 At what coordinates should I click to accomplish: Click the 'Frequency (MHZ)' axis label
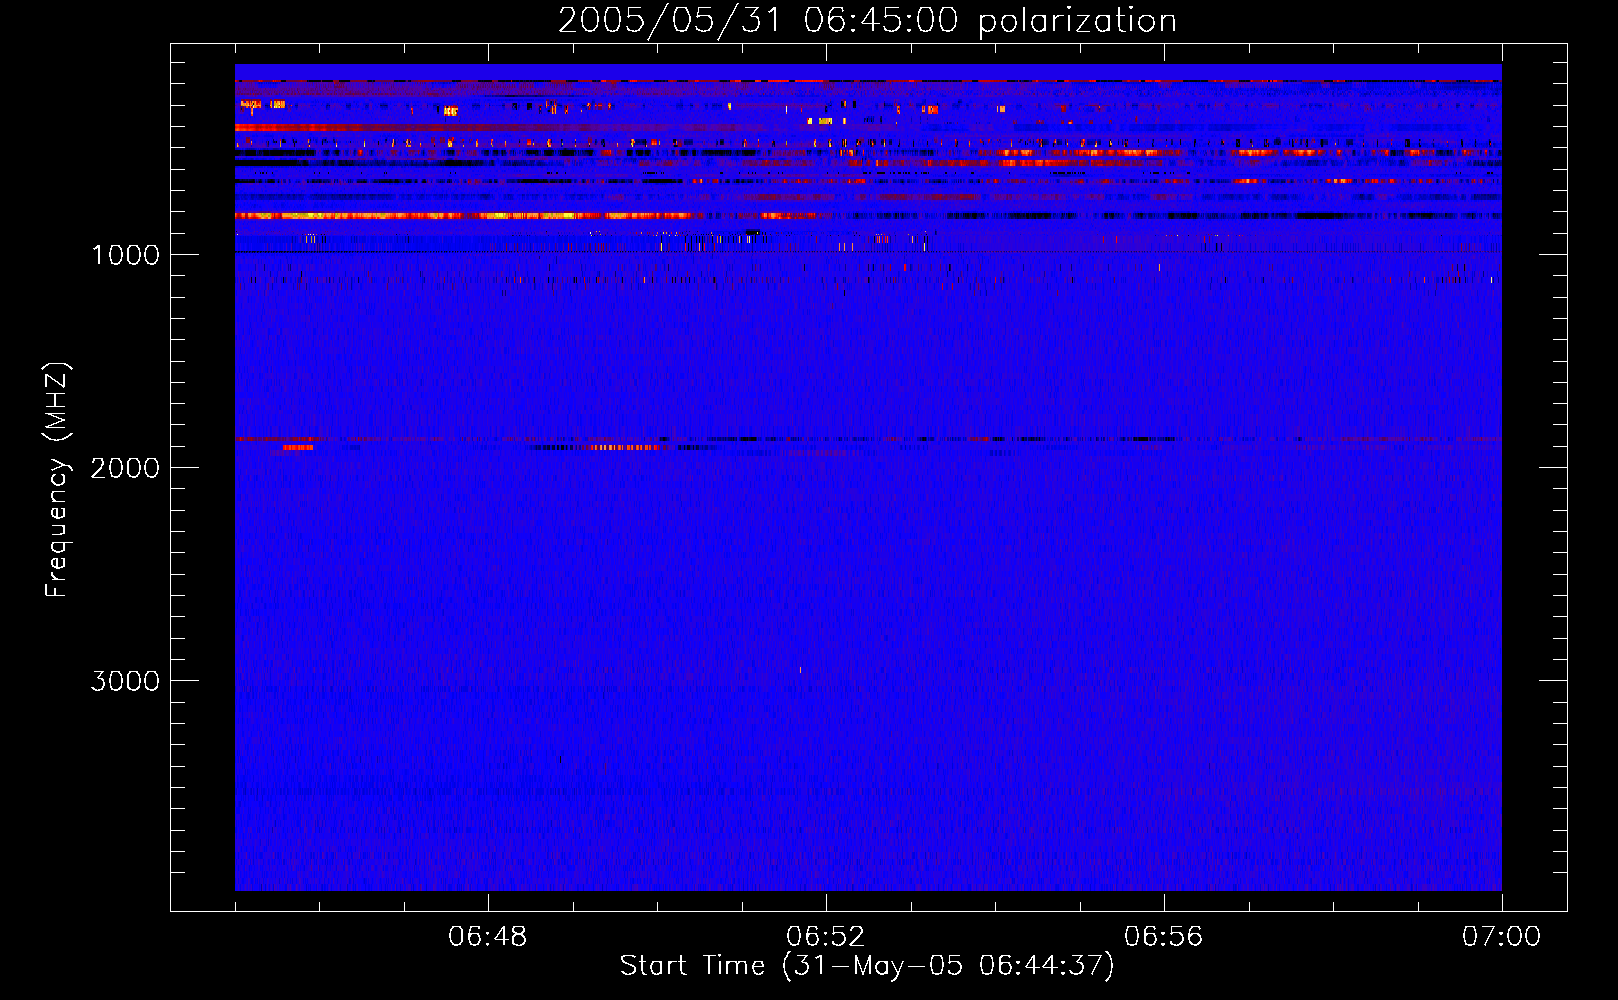pyautogui.click(x=57, y=480)
